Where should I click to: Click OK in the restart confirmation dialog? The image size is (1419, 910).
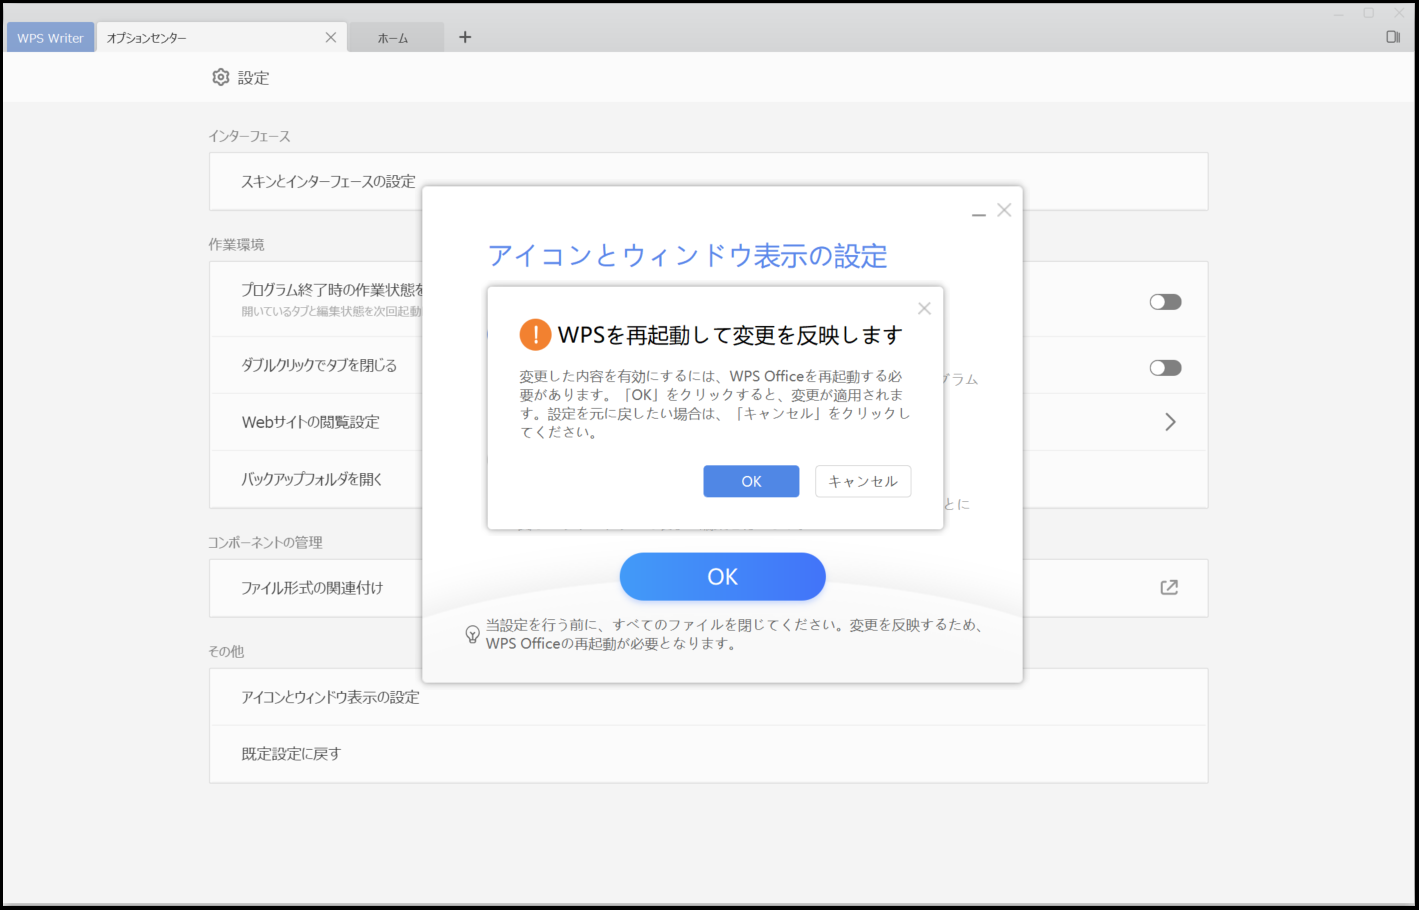tap(751, 481)
